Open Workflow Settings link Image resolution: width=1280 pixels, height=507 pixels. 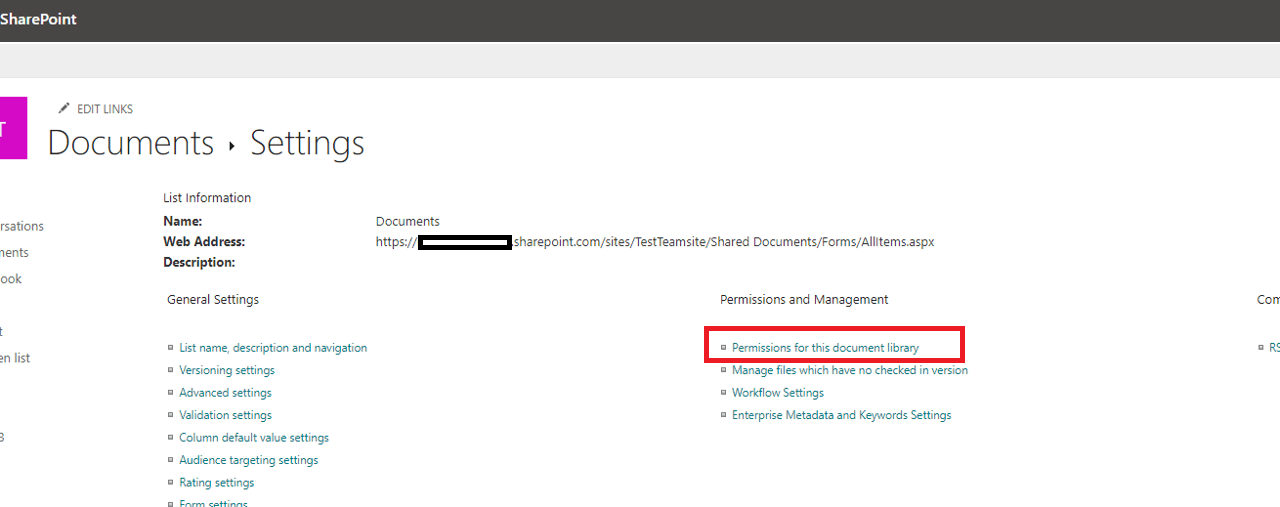pos(778,393)
